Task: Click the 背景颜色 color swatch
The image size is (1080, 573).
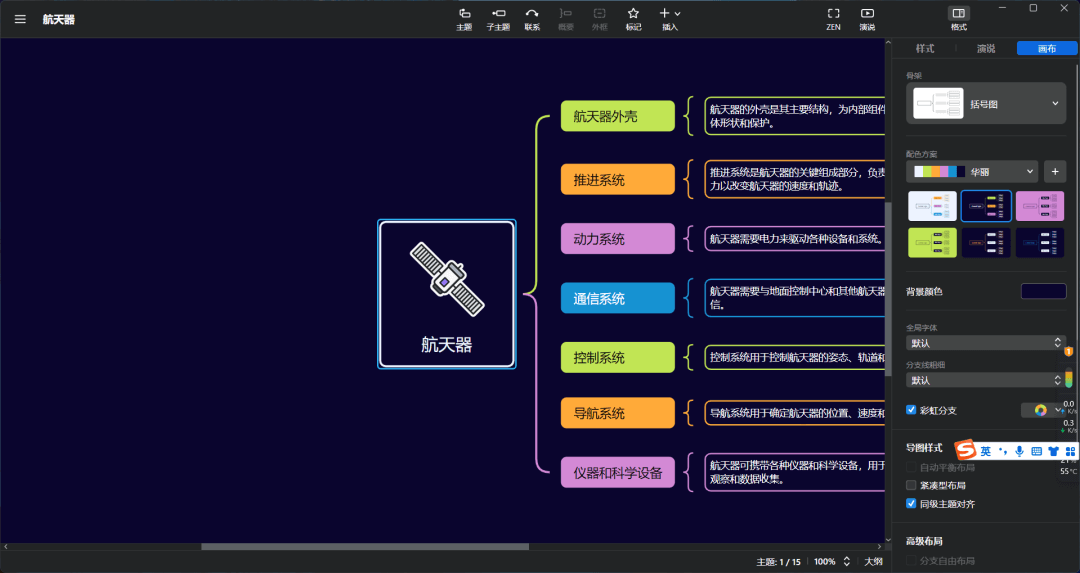Action: click(x=1043, y=291)
